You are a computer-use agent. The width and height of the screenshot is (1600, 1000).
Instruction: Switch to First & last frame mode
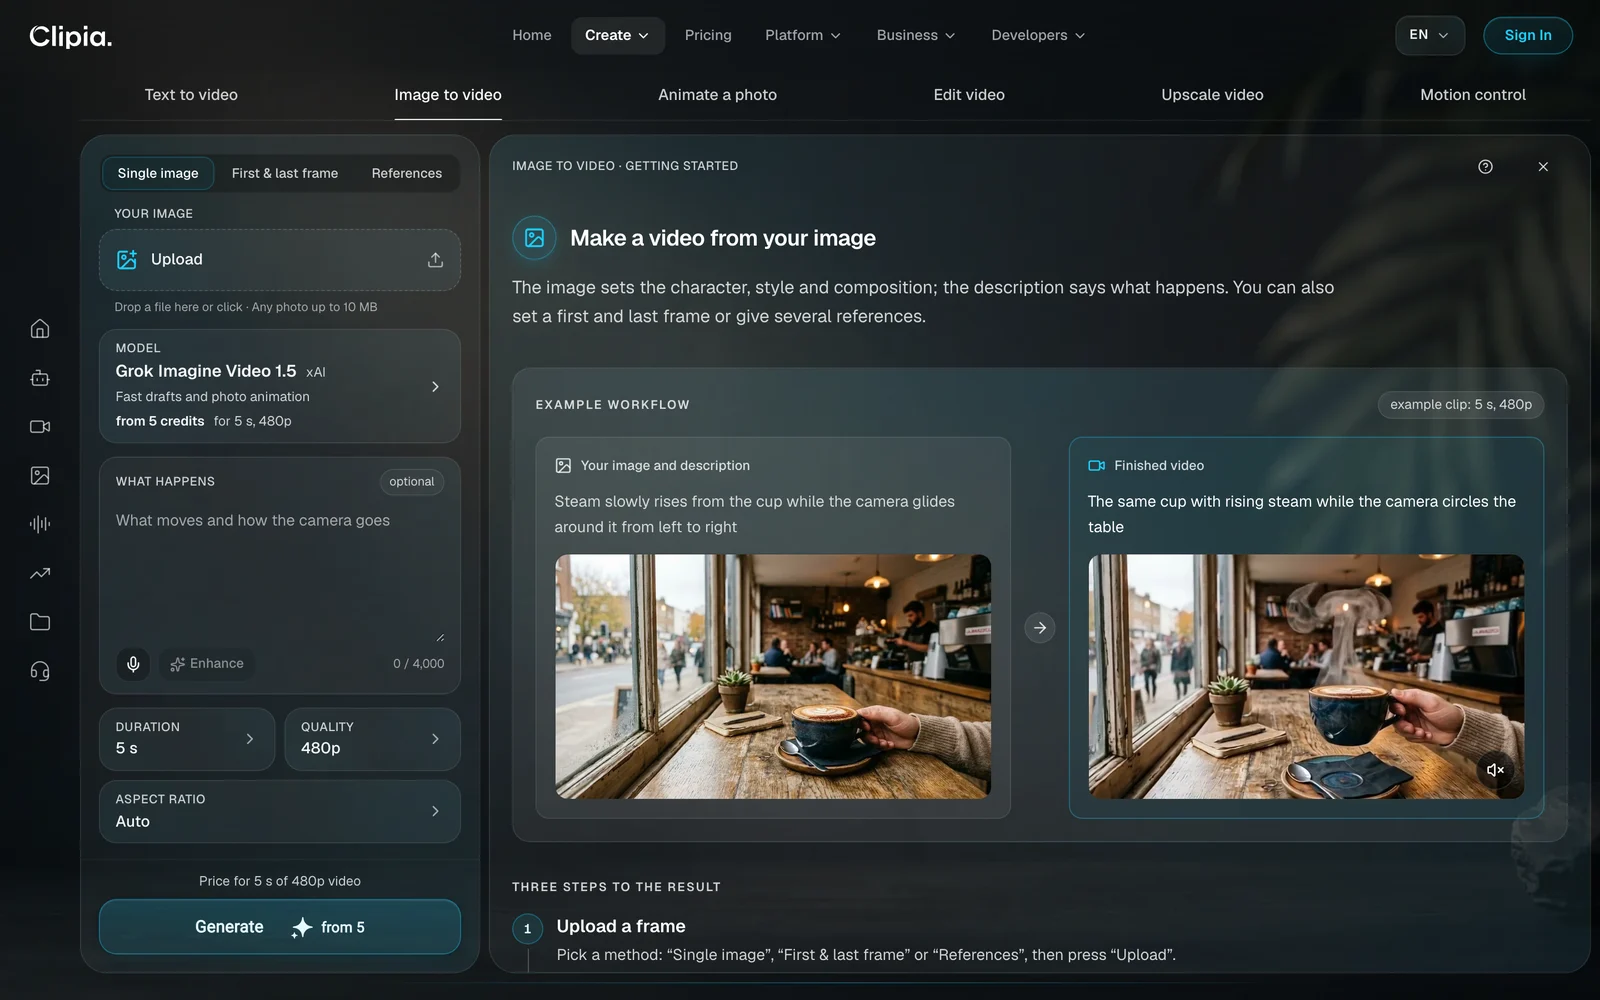click(285, 173)
